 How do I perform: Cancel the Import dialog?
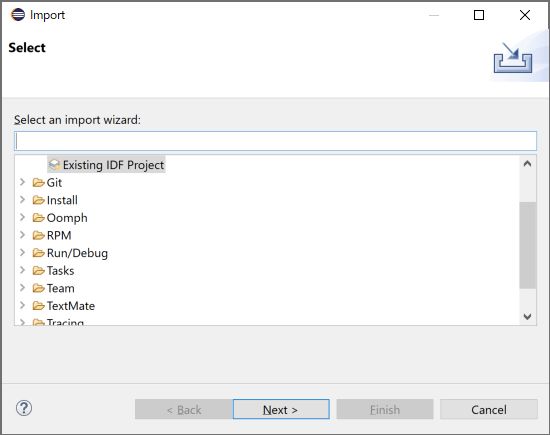(489, 409)
